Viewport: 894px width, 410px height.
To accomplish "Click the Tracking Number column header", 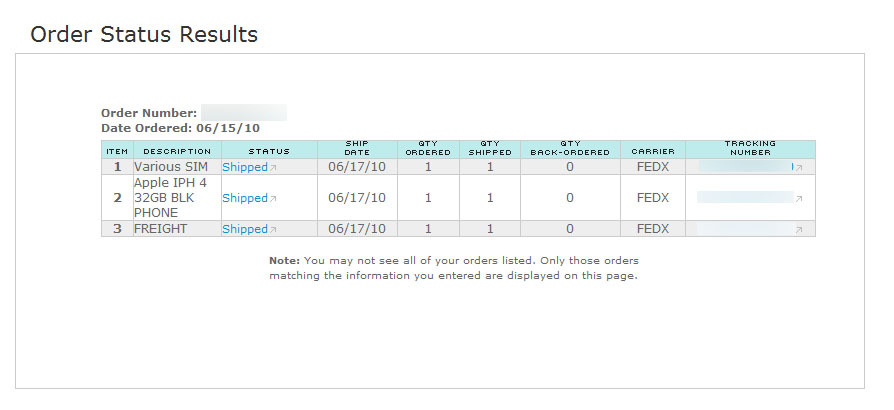I will [x=750, y=148].
